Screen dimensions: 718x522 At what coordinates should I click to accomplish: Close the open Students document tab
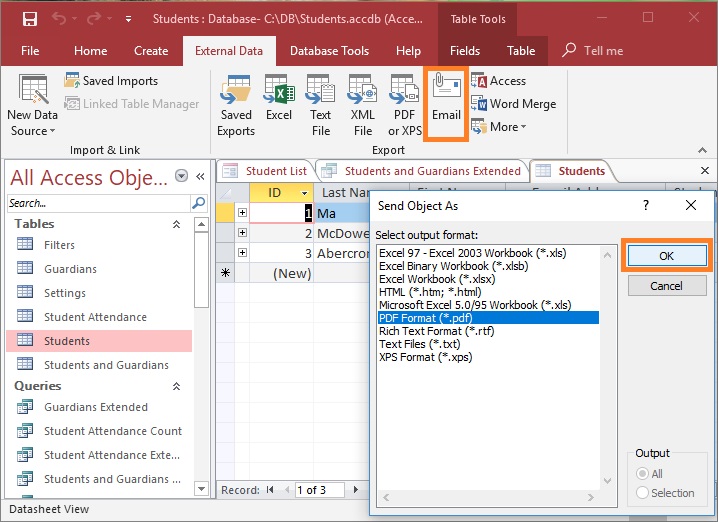(x=705, y=171)
